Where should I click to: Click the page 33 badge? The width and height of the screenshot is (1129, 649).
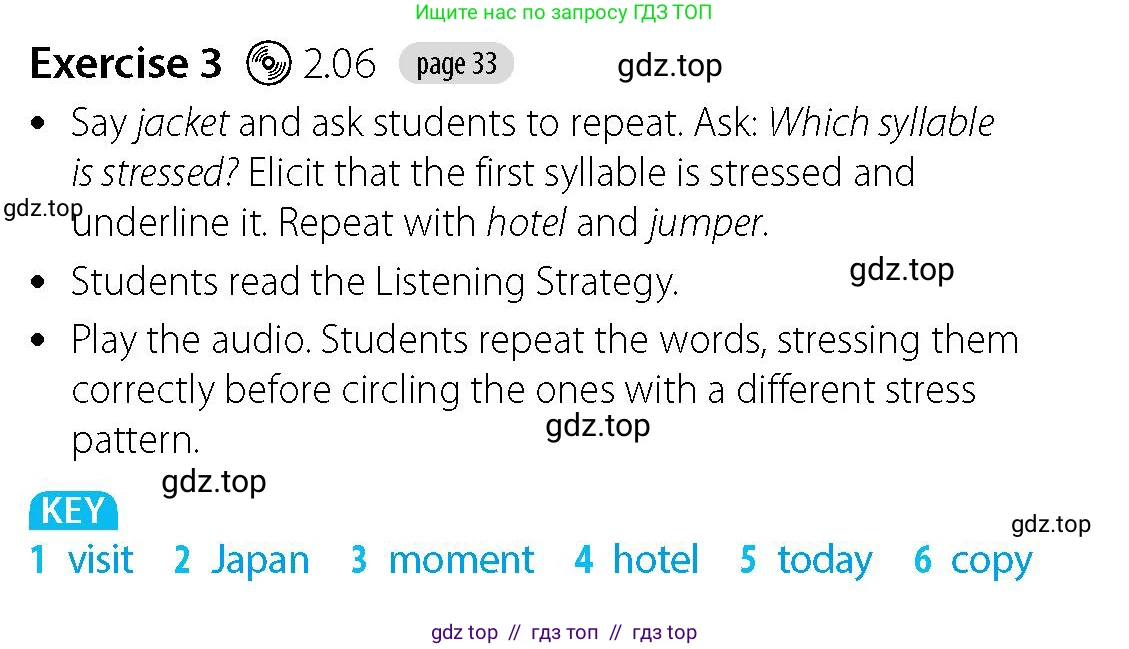coord(456,63)
